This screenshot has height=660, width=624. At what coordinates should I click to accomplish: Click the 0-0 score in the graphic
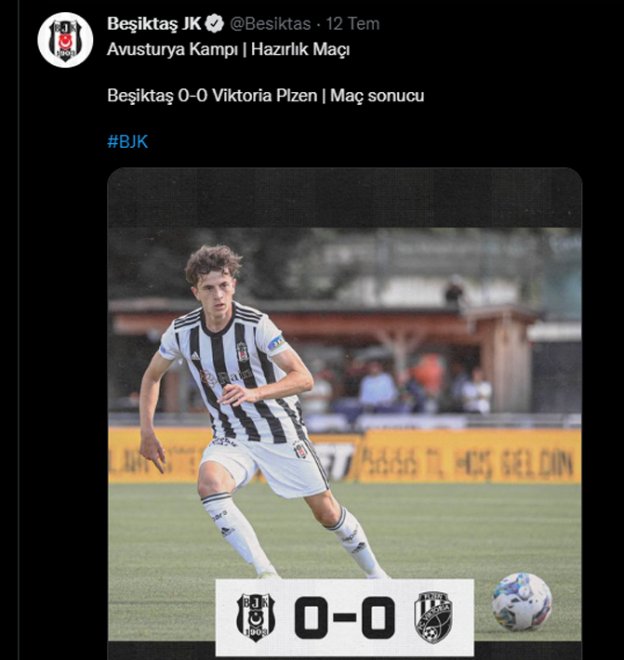tap(345, 617)
